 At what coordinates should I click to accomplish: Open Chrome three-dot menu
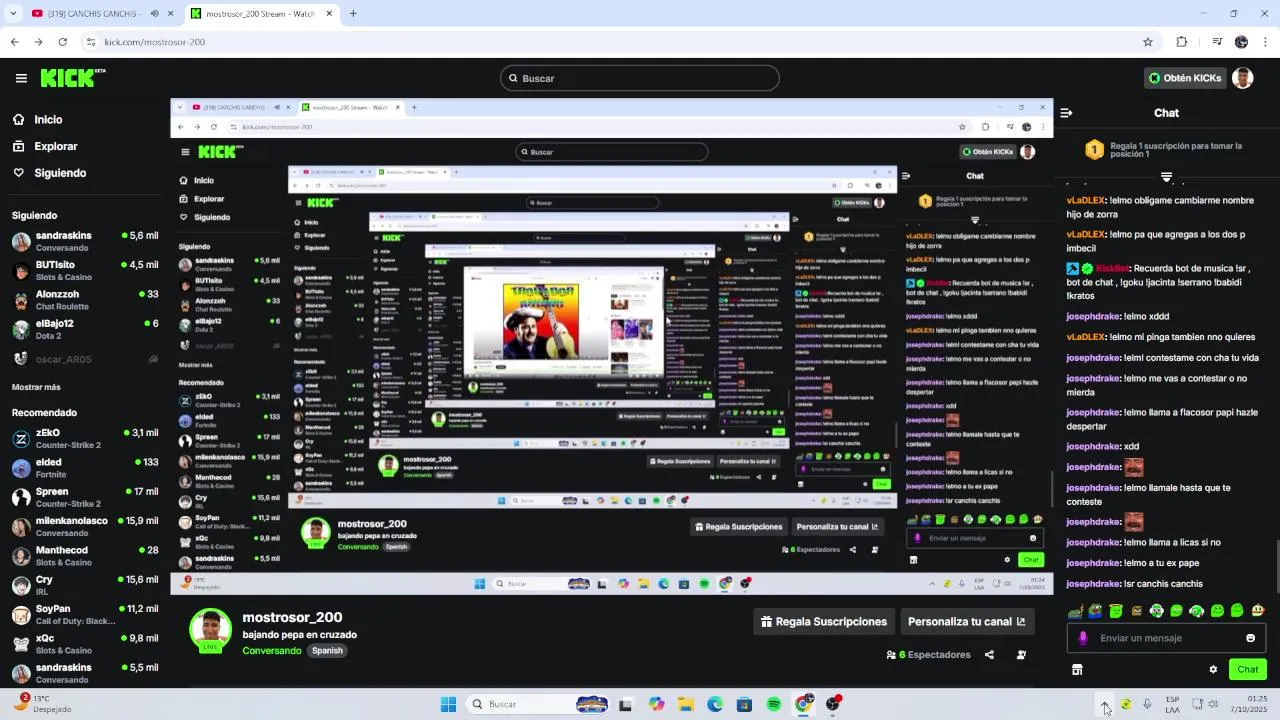point(1266,42)
